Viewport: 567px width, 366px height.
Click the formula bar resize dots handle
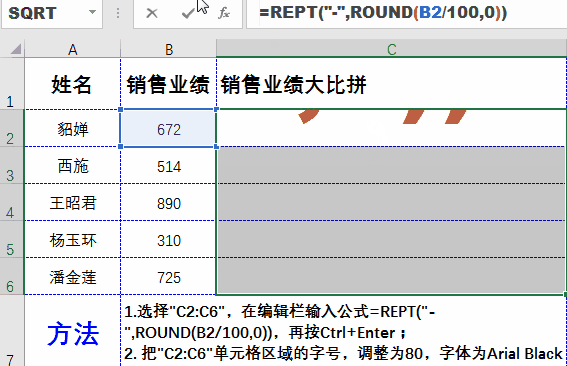[x=118, y=13]
